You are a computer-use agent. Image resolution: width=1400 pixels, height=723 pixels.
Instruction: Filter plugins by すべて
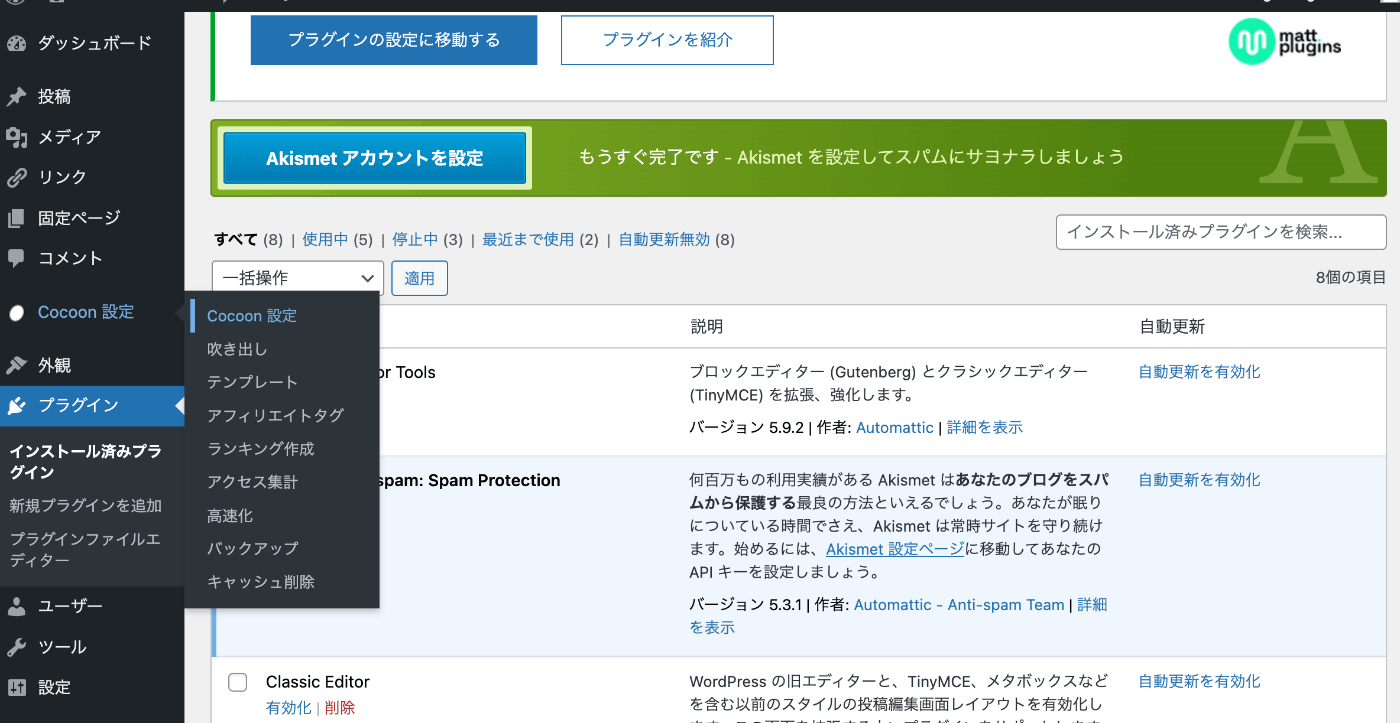point(235,240)
